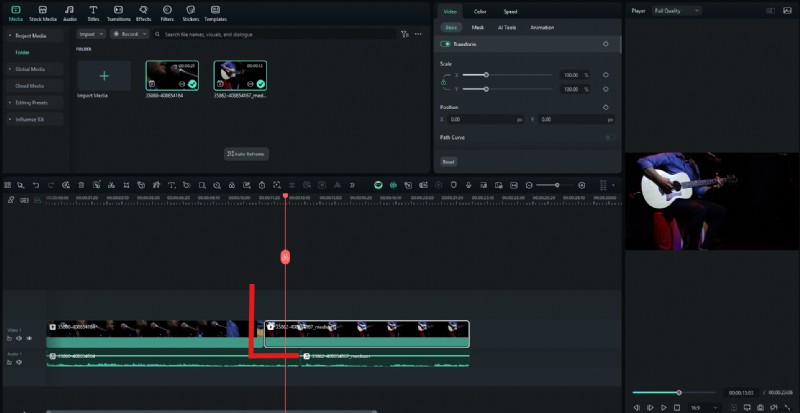The image size is (800, 413).
Task: Click the Stop button in player
Action: (677, 408)
